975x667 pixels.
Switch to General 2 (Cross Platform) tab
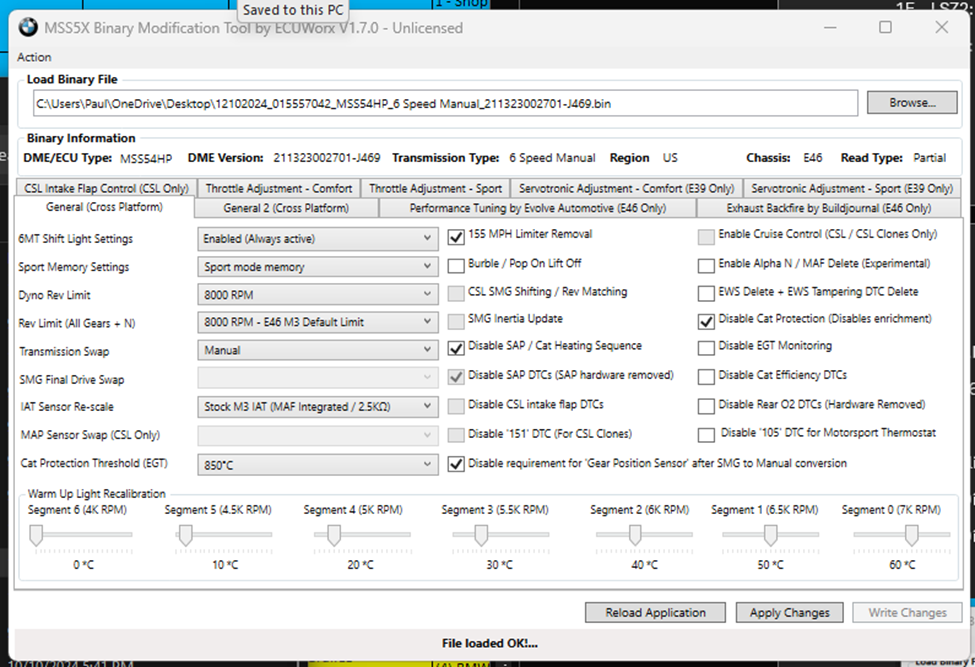(286, 208)
